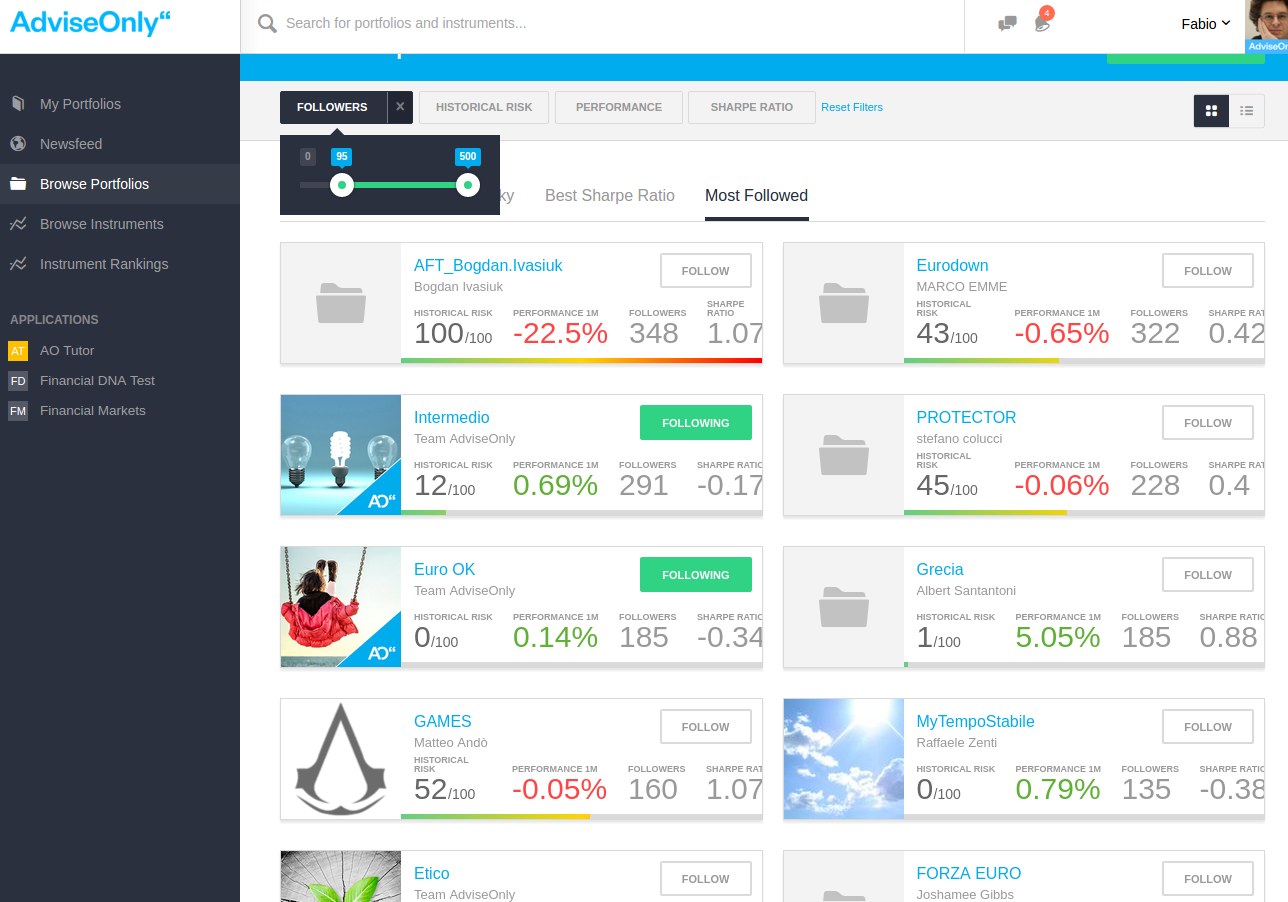Open the Grecia portfolio title

click(940, 570)
